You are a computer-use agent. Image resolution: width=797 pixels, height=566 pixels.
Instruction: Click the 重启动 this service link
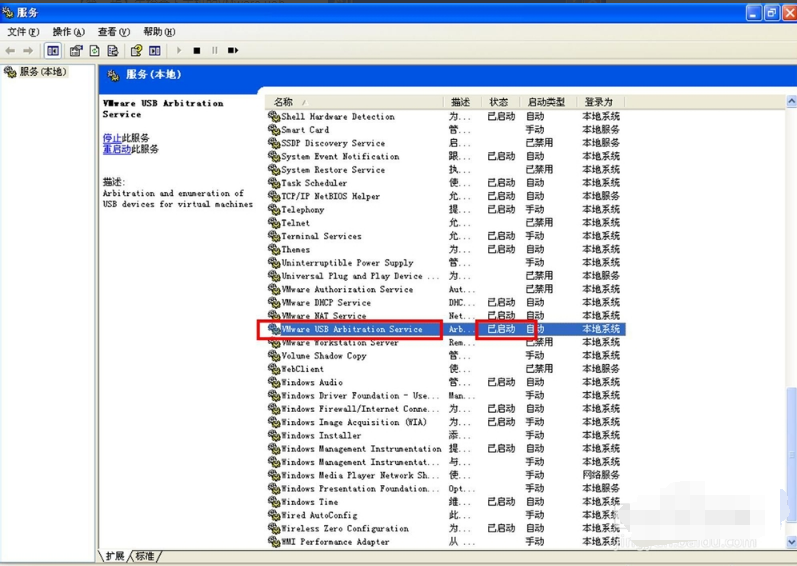tap(117, 149)
